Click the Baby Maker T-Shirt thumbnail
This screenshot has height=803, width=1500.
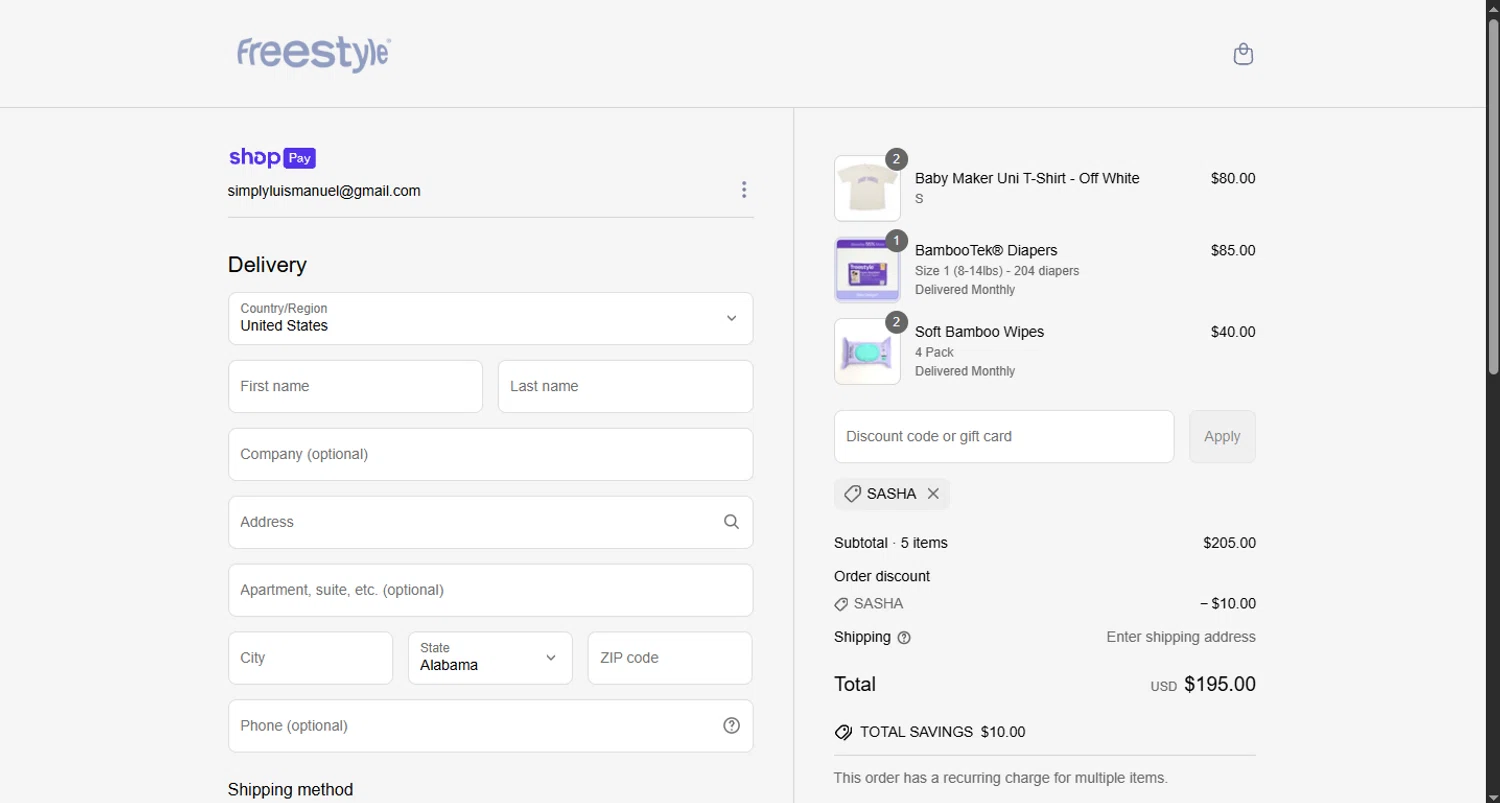click(x=867, y=188)
